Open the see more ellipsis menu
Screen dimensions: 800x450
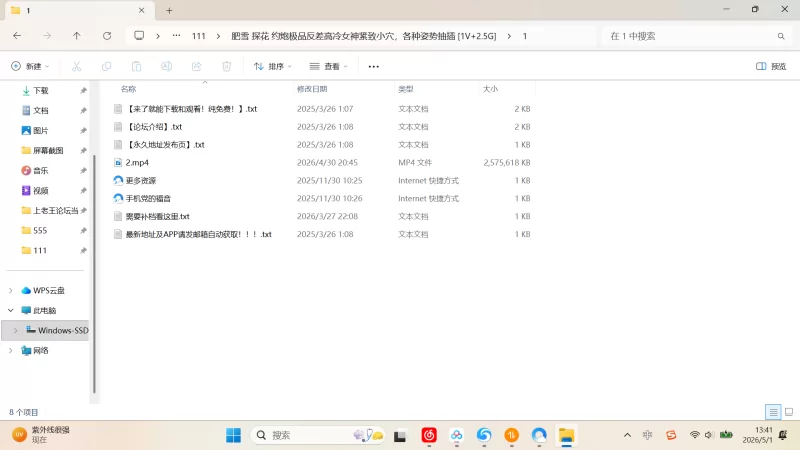pos(373,66)
